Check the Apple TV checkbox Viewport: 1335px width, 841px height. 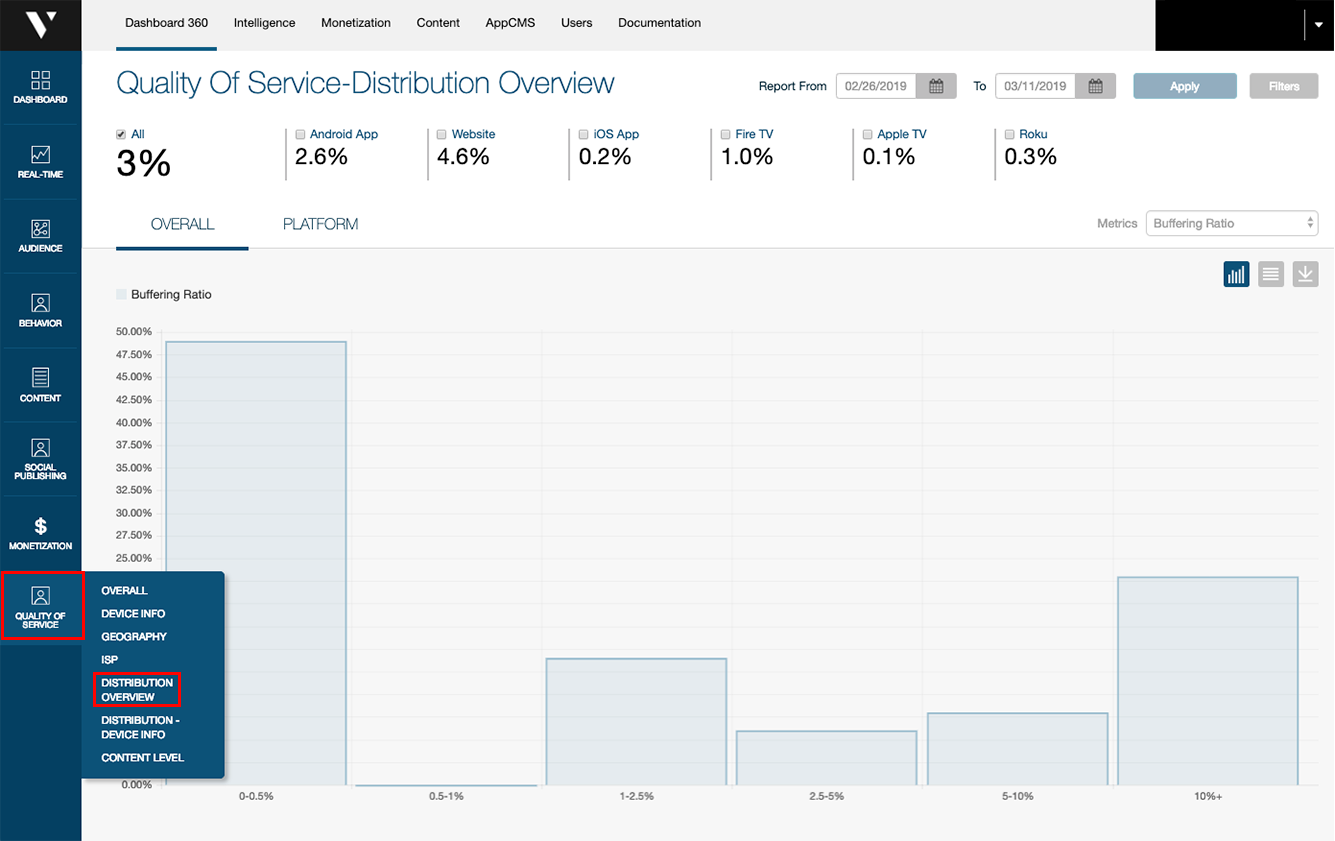(x=867, y=134)
